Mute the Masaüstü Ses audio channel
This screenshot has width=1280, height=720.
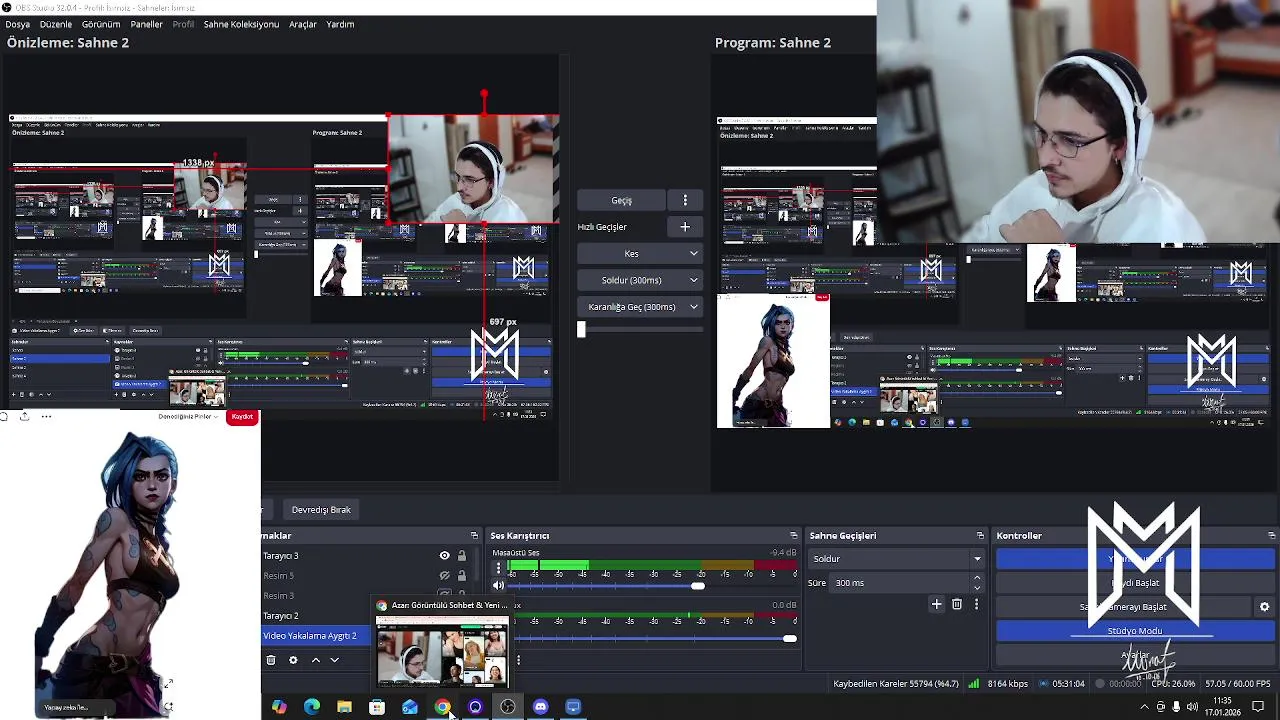pyautogui.click(x=498, y=586)
